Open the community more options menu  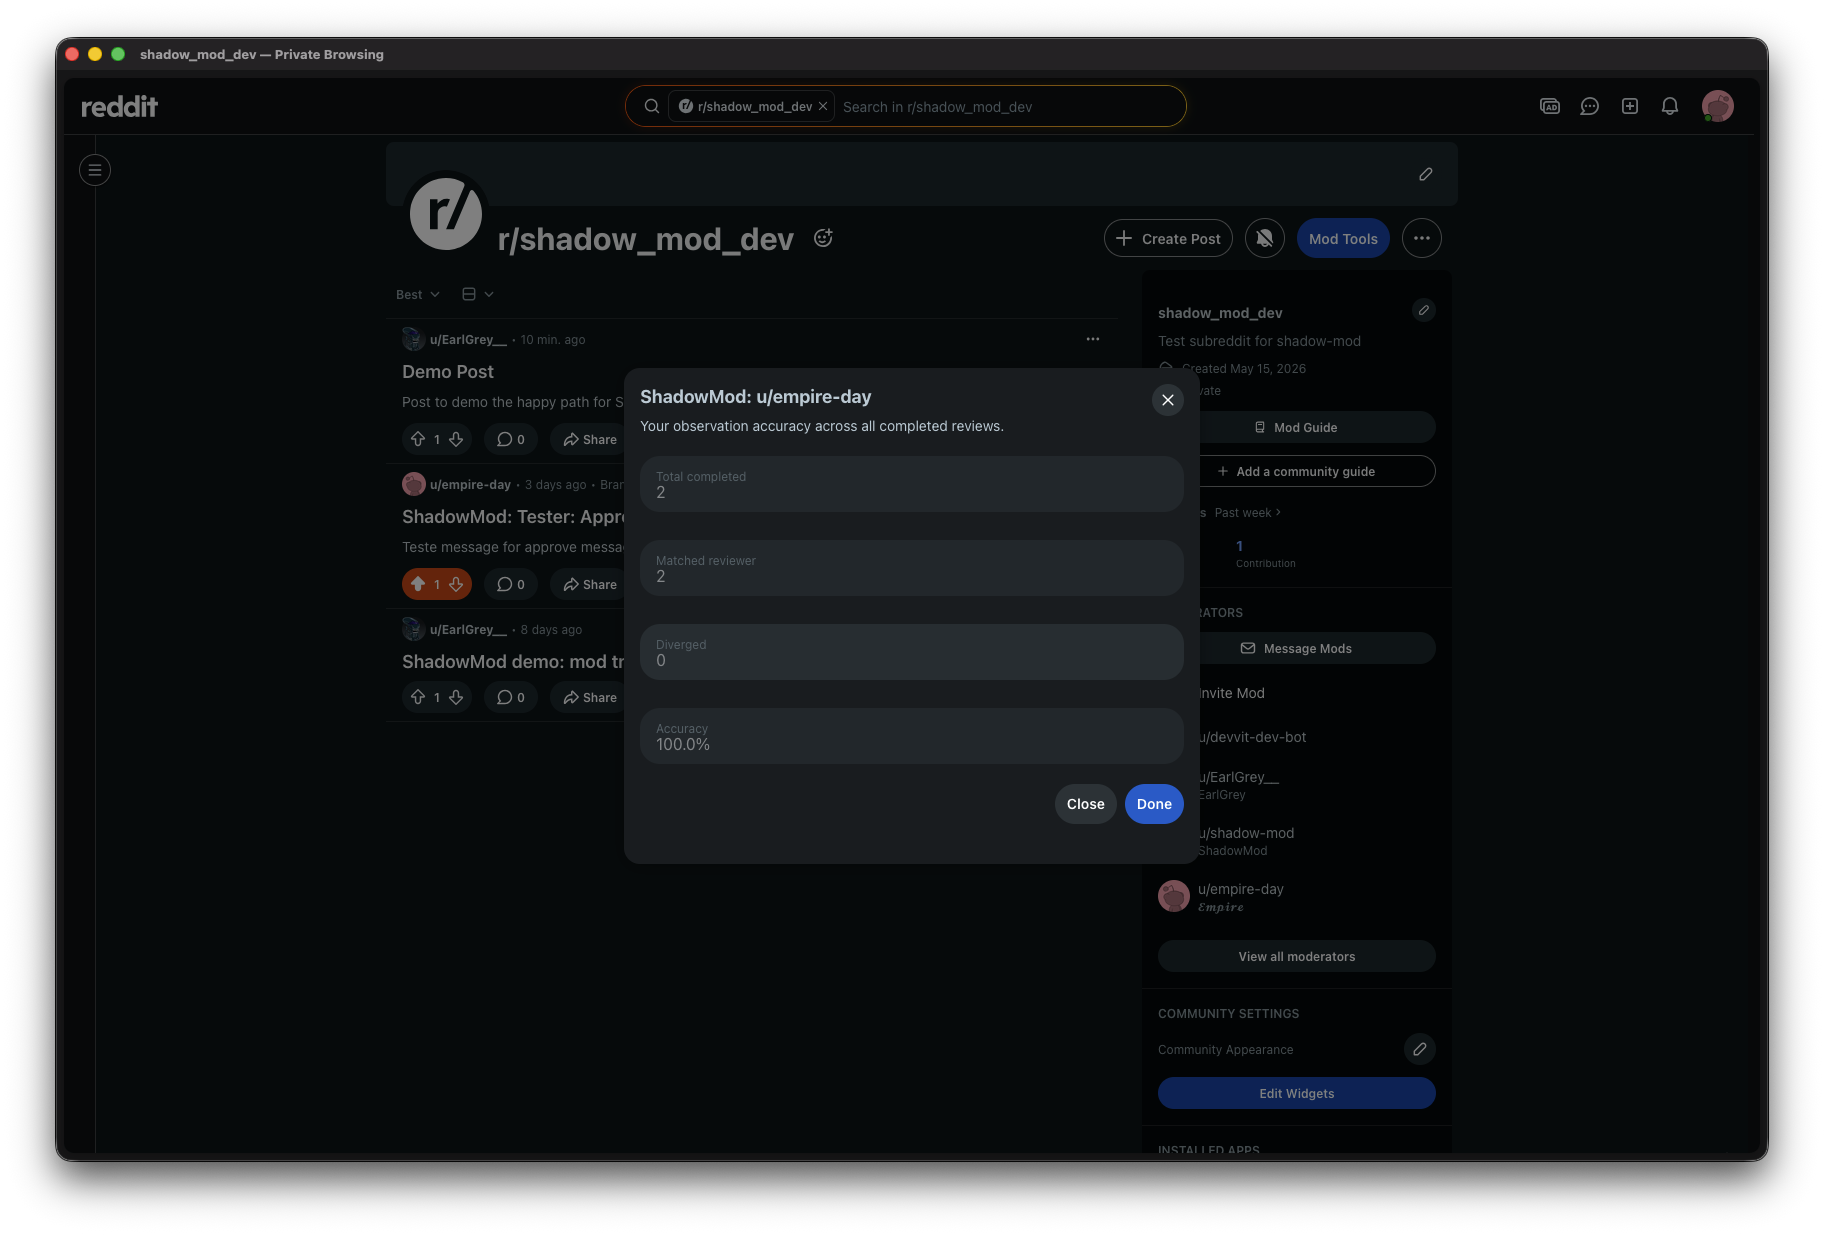1422,239
